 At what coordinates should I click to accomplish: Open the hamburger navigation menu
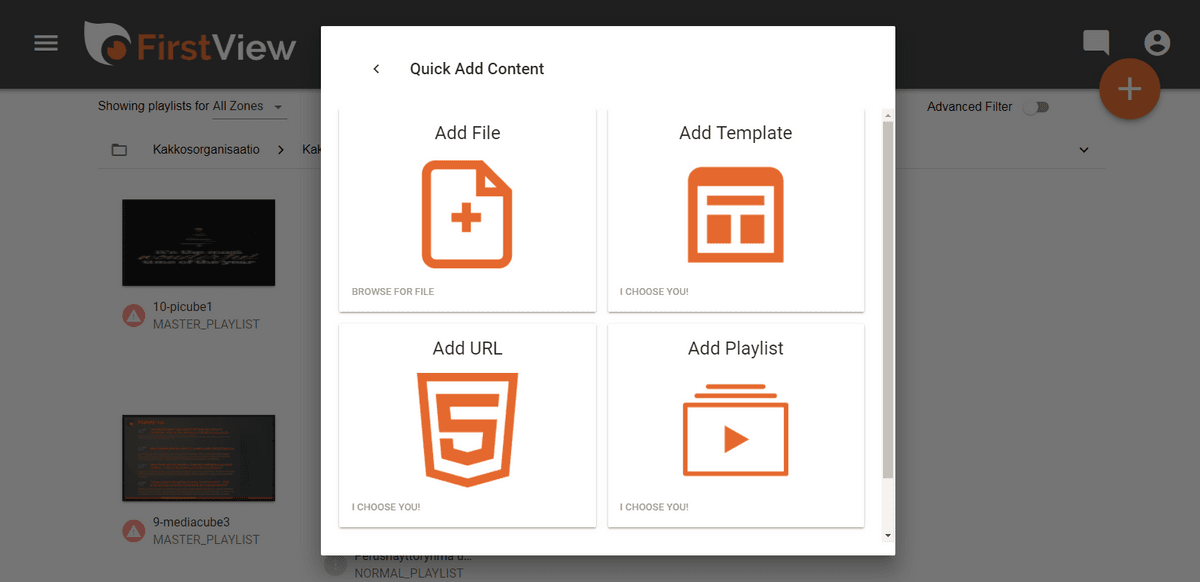coord(46,44)
